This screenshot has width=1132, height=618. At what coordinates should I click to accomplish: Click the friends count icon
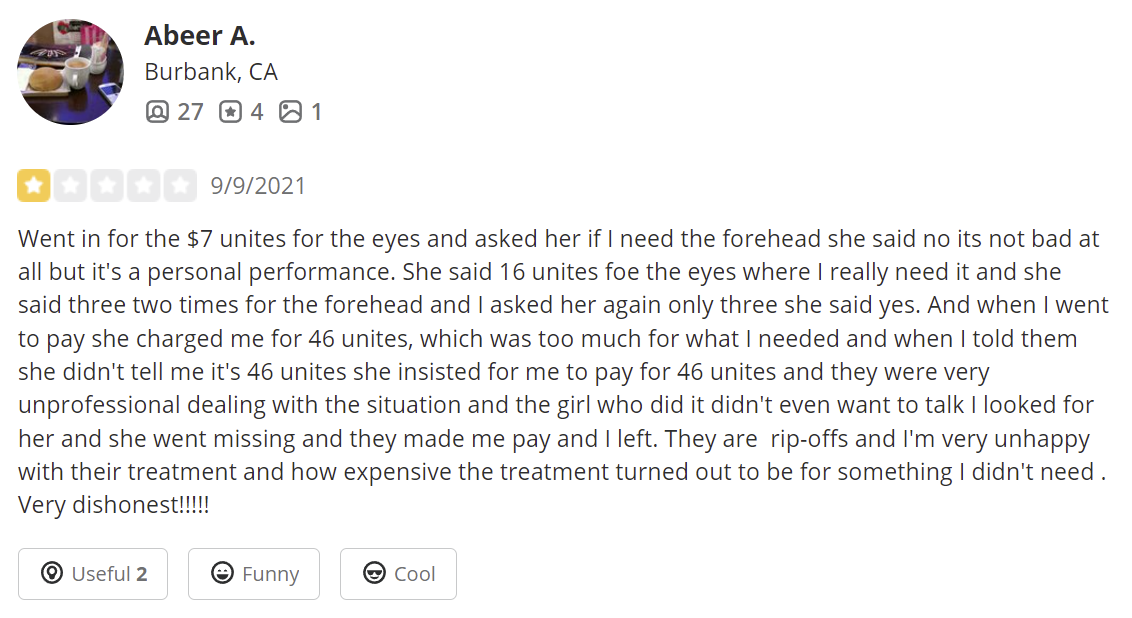pos(157,112)
